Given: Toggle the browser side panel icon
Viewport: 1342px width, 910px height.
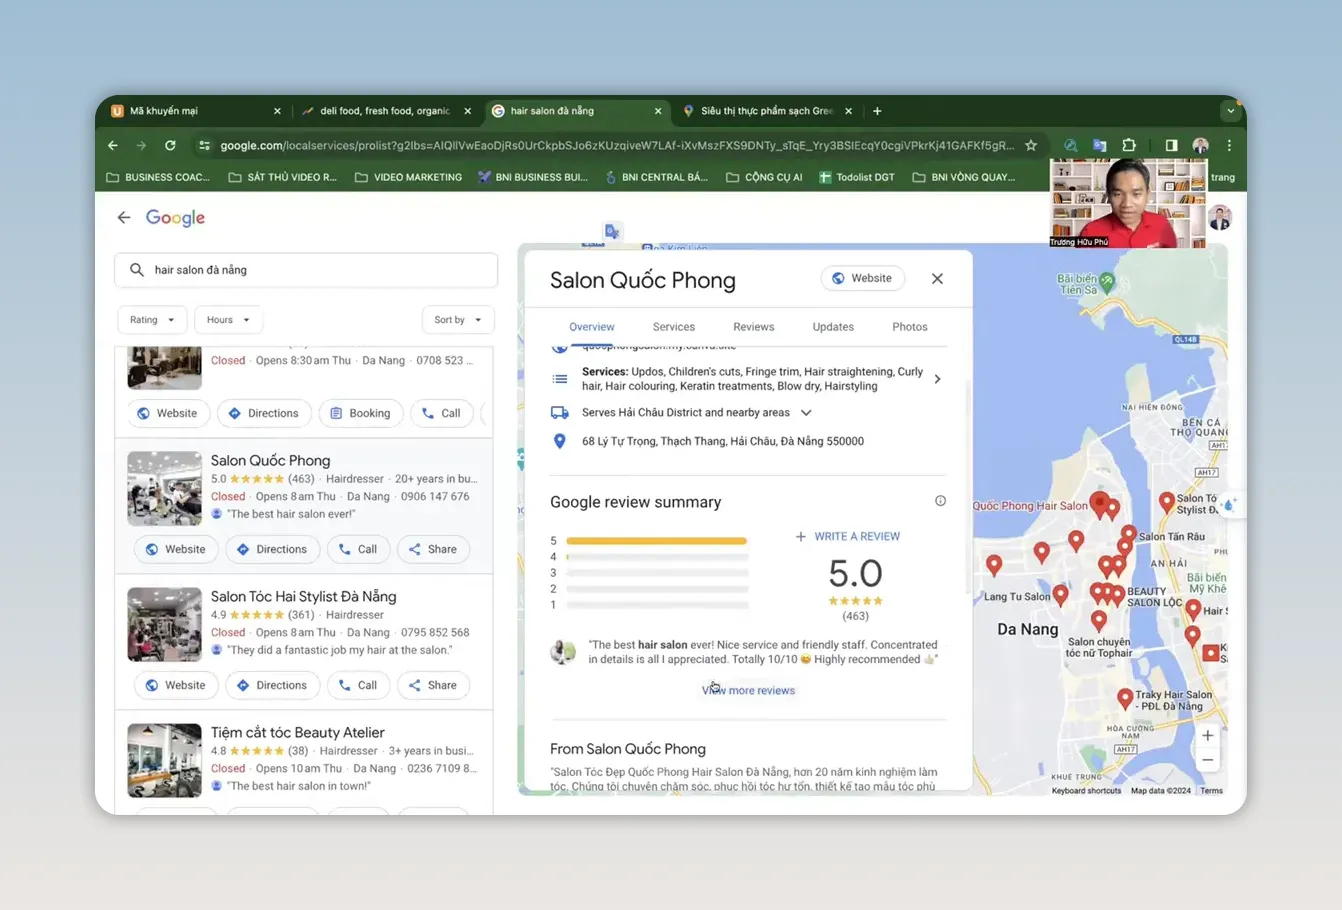Looking at the screenshot, I should click(x=1171, y=145).
